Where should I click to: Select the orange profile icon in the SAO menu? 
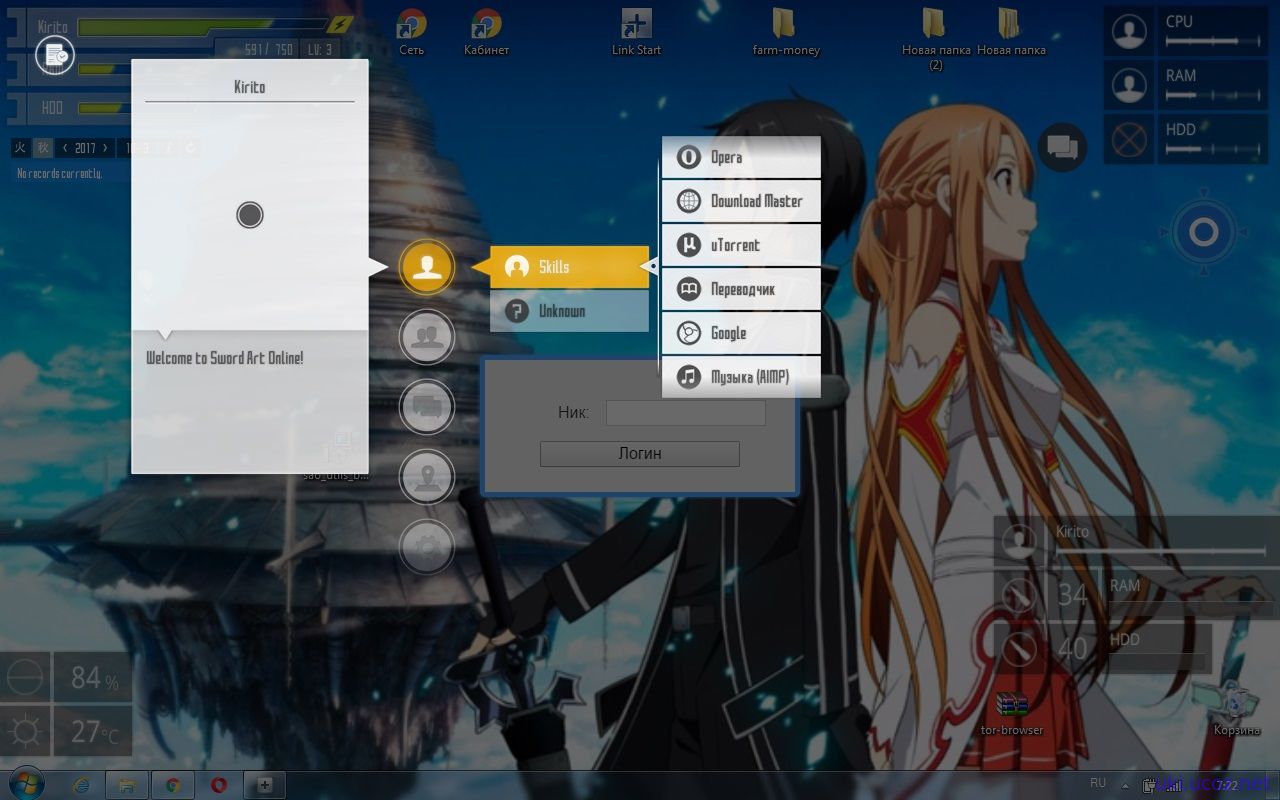click(427, 267)
